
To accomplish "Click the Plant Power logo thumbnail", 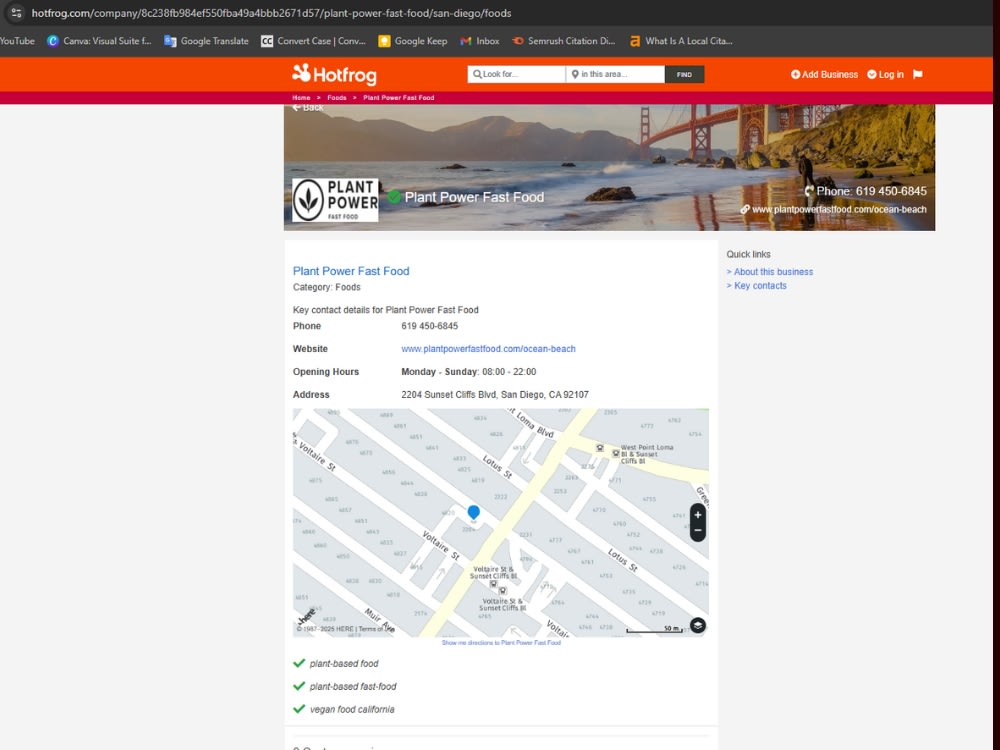I will pyautogui.click(x=335, y=200).
